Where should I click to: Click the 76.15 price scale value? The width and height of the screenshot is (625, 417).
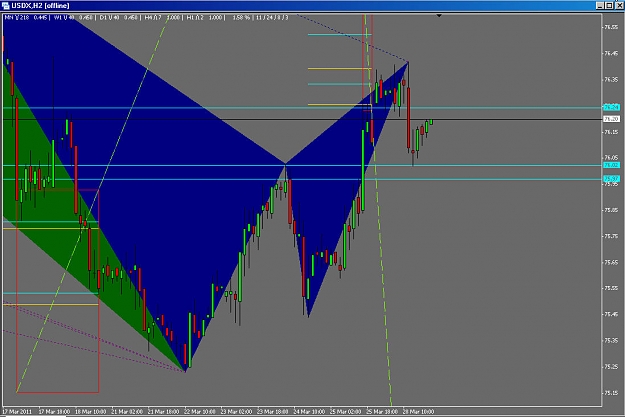click(611, 132)
